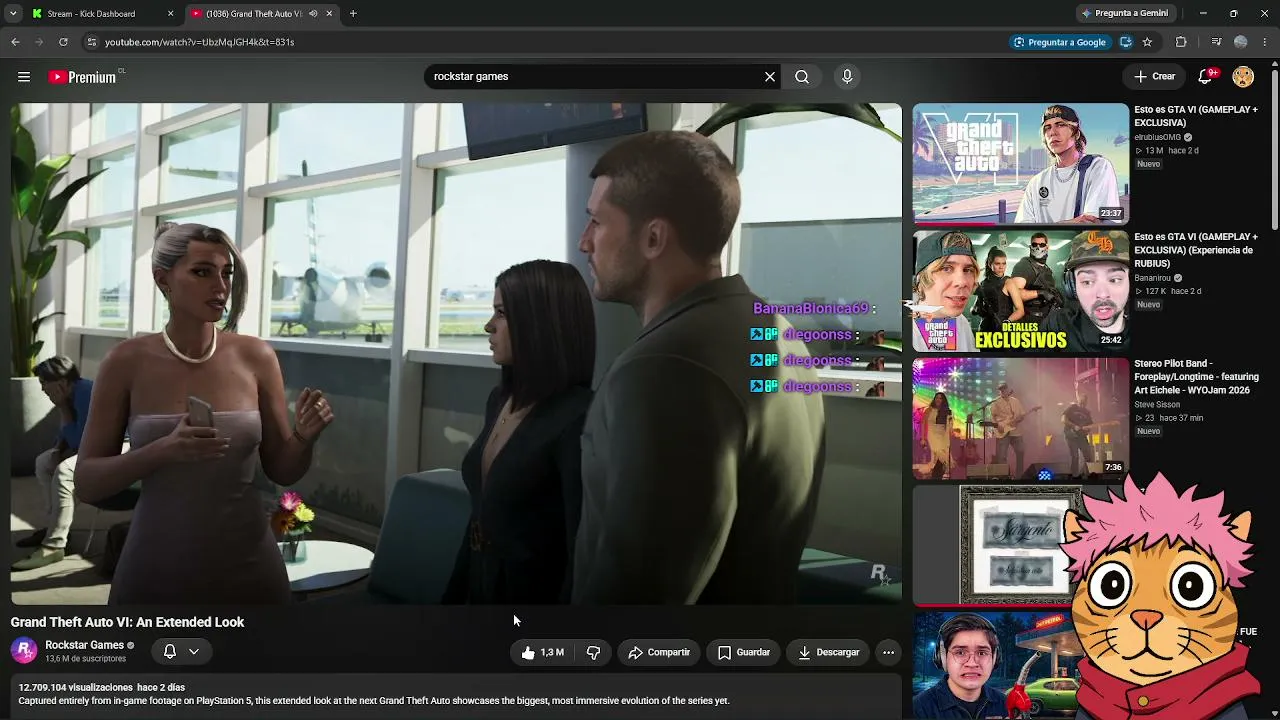Bookmark this page with the star
Image resolution: width=1280 pixels, height=720 pixels.
(x=1147, y=42)
